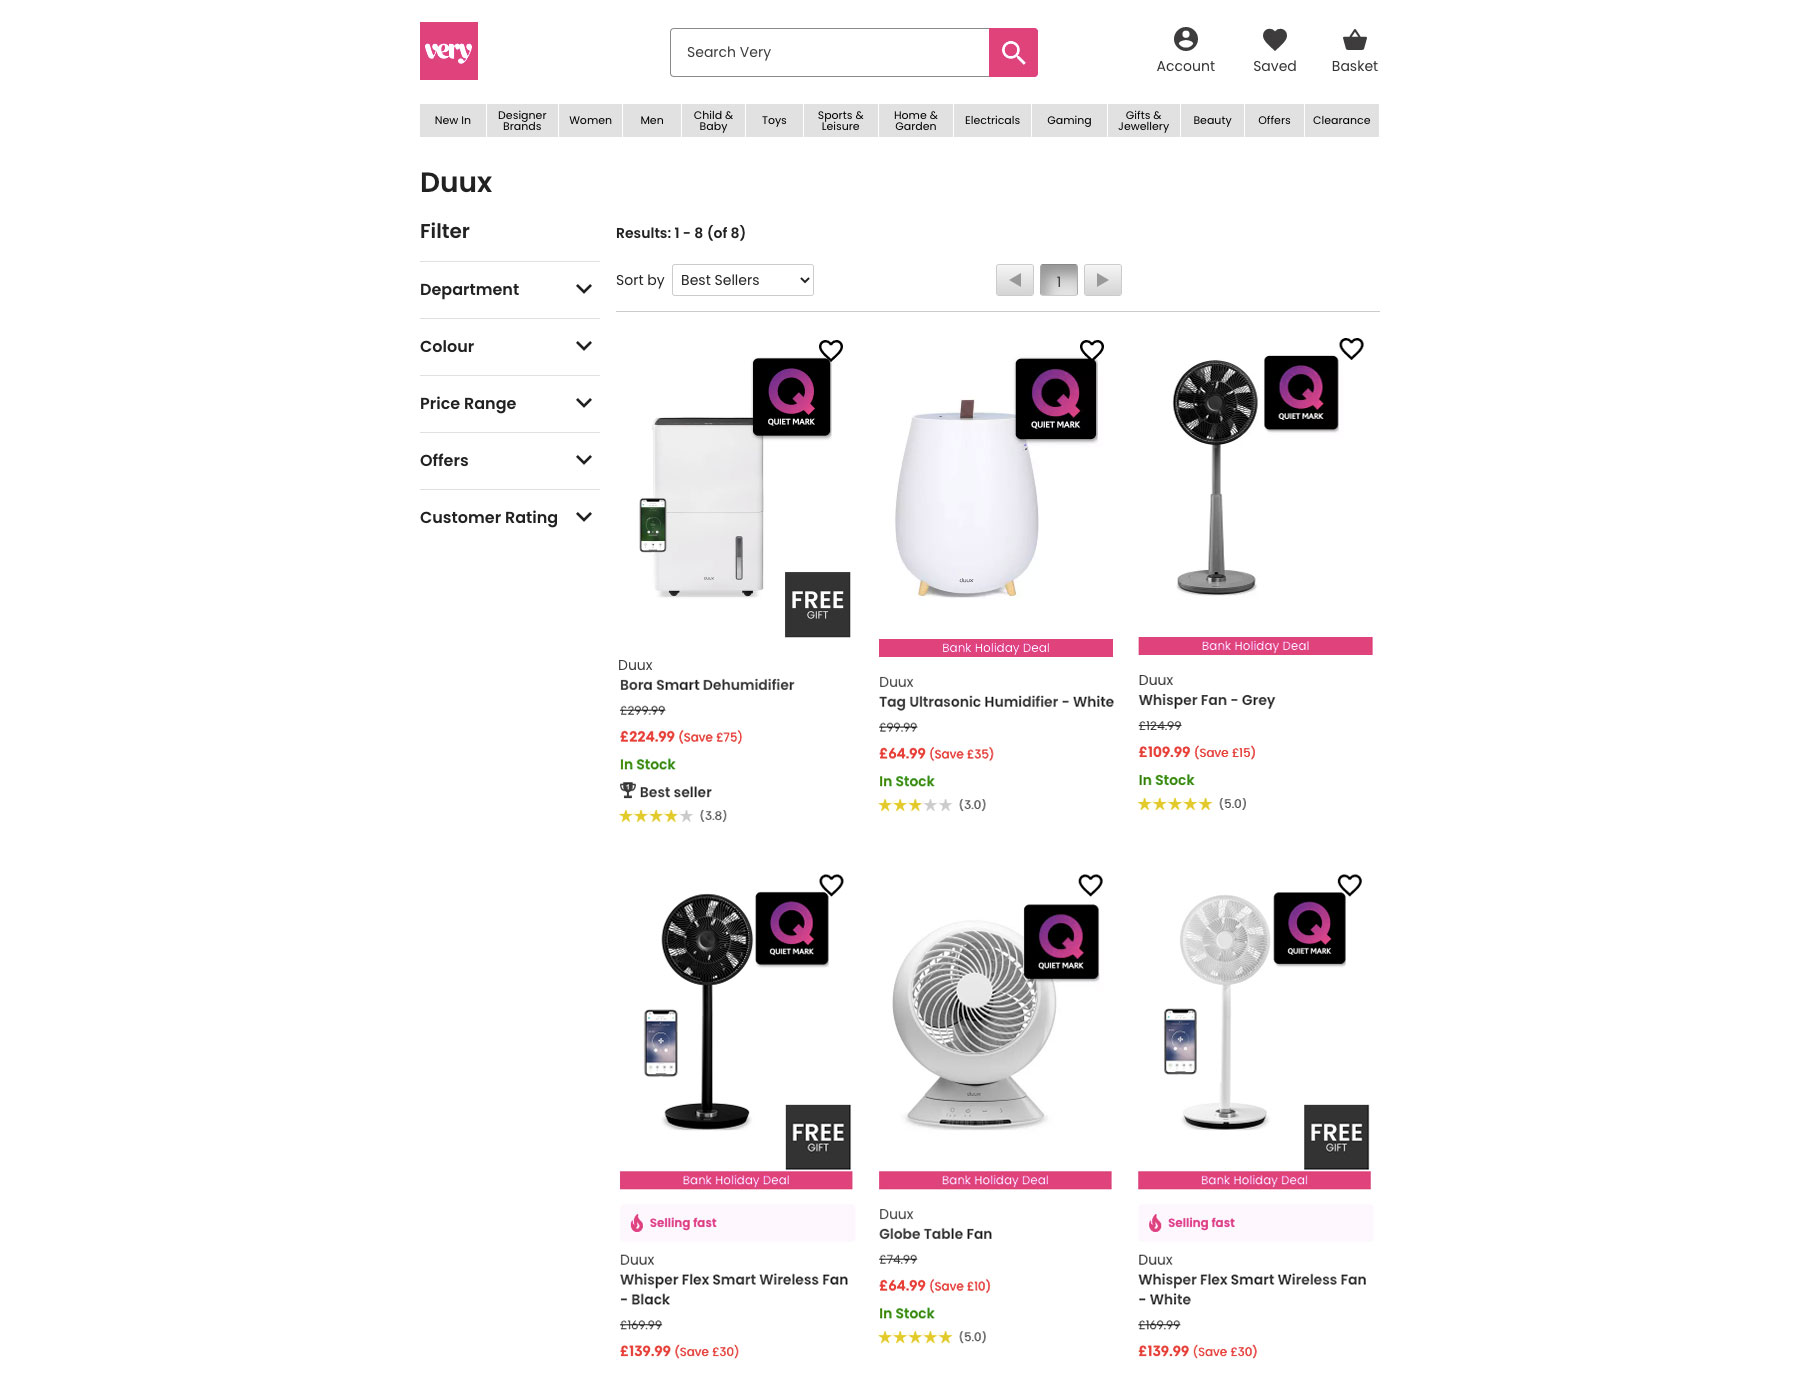Click the Free Gift badge on Bora Dehumidifier

[x=817, y=604]
